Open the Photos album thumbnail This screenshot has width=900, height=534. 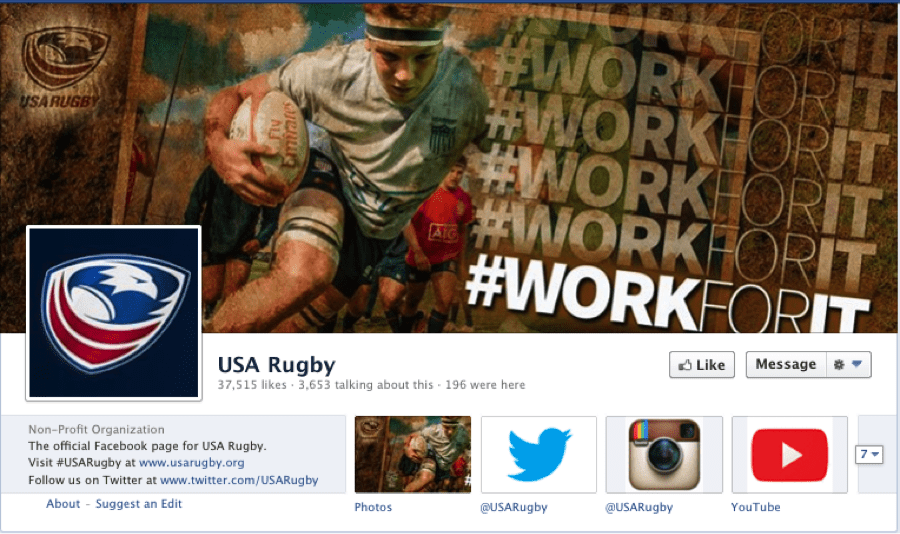tap(413, 454)
